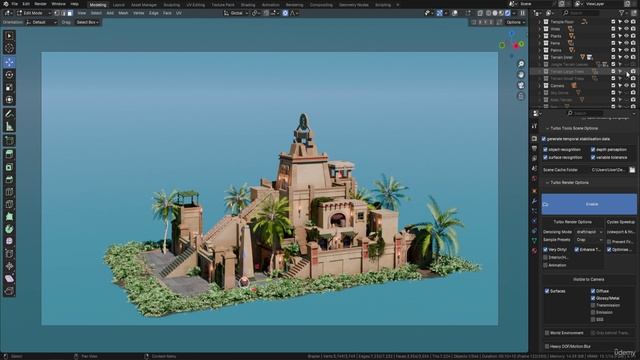
Task: Select the Measure tool
Action: tap(9, 127)
